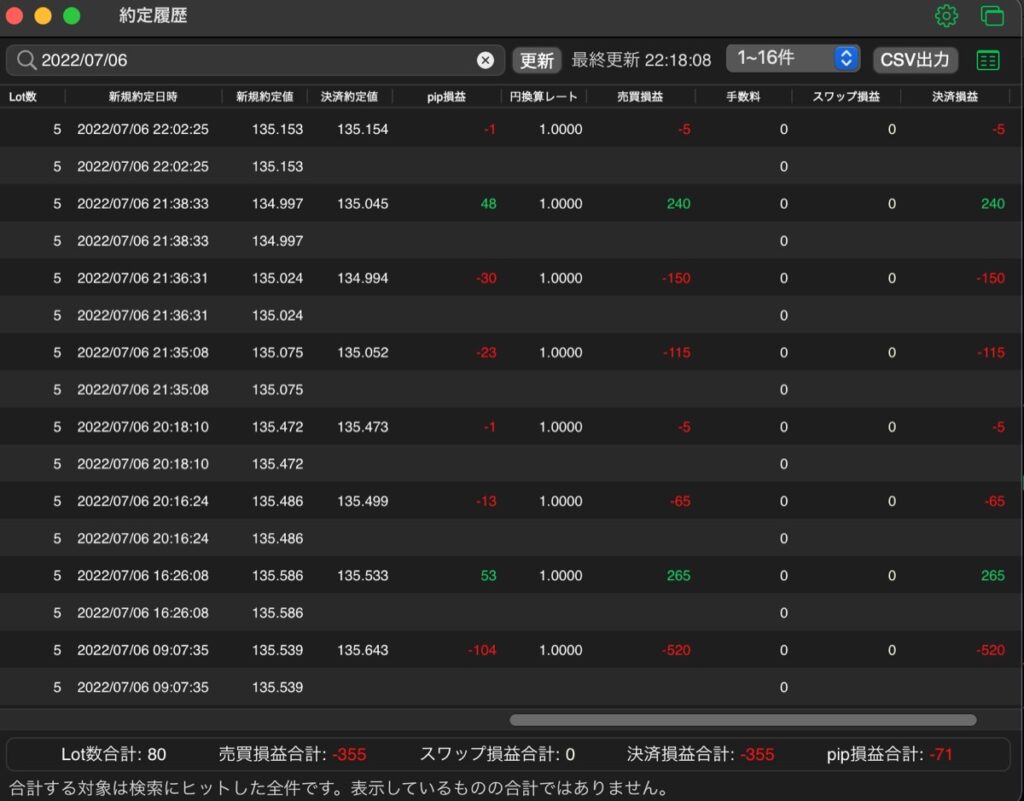This screenshot has width=1024, height=801.
Task: Select the row with -520 loss
Action: point(512,650)
